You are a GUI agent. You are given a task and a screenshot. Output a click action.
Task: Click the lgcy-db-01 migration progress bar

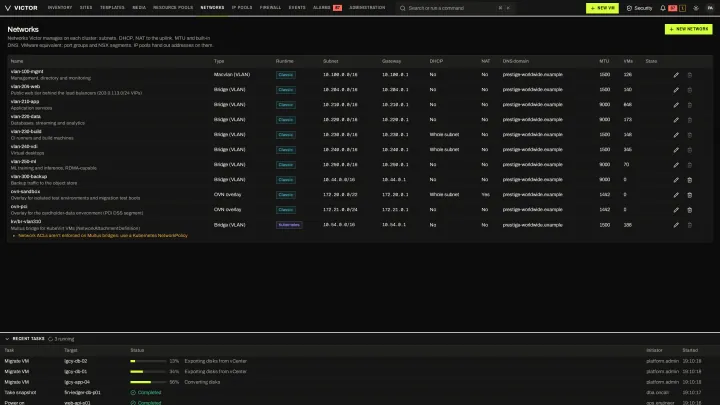coord(148,371)
